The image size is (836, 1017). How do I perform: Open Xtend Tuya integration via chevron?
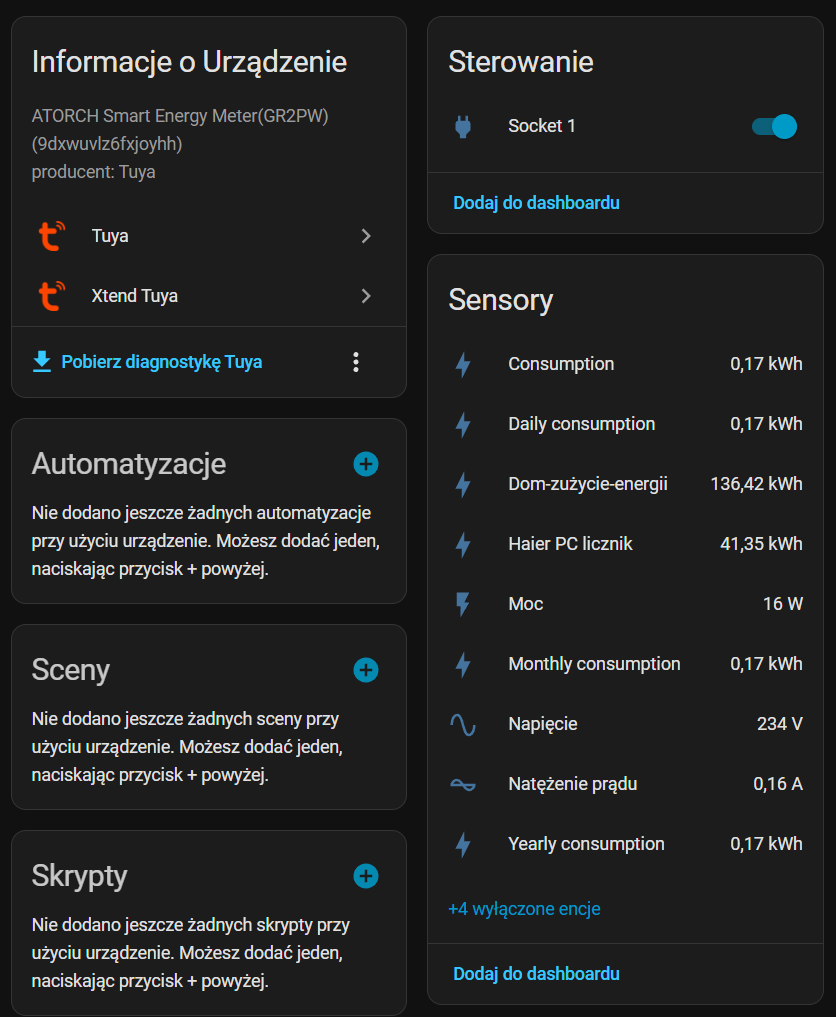click(x=366, y=296)
